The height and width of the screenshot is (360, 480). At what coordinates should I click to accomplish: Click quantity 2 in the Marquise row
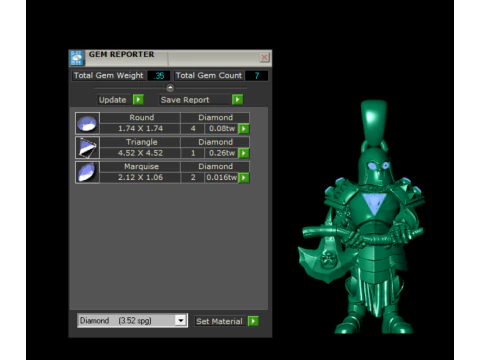[x=193, y=178]
